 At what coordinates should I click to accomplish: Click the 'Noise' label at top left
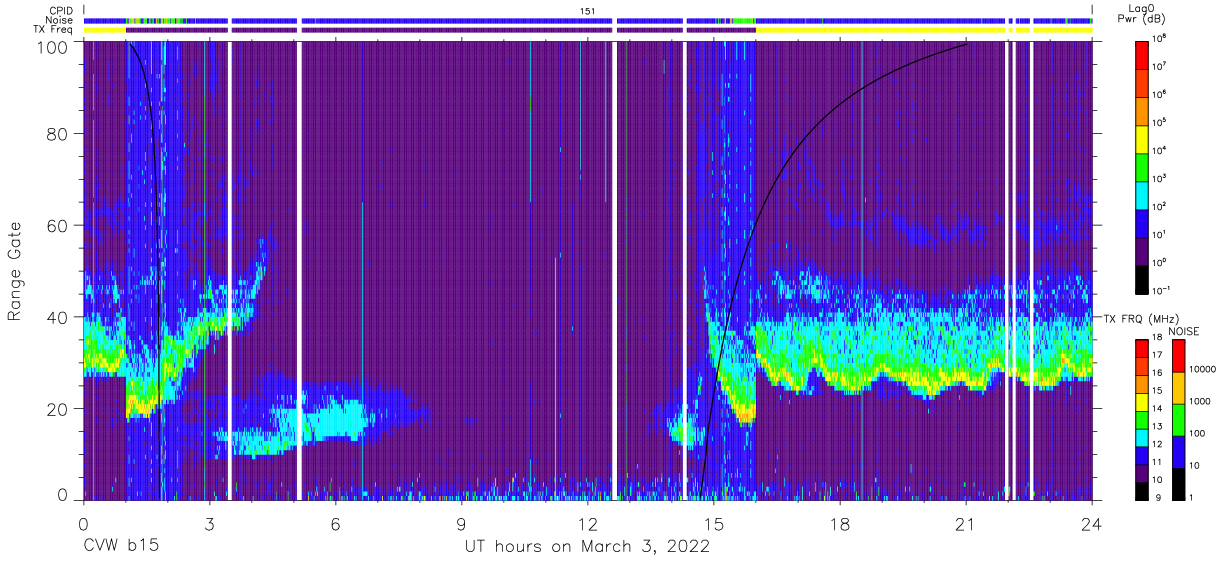(58, 20)
